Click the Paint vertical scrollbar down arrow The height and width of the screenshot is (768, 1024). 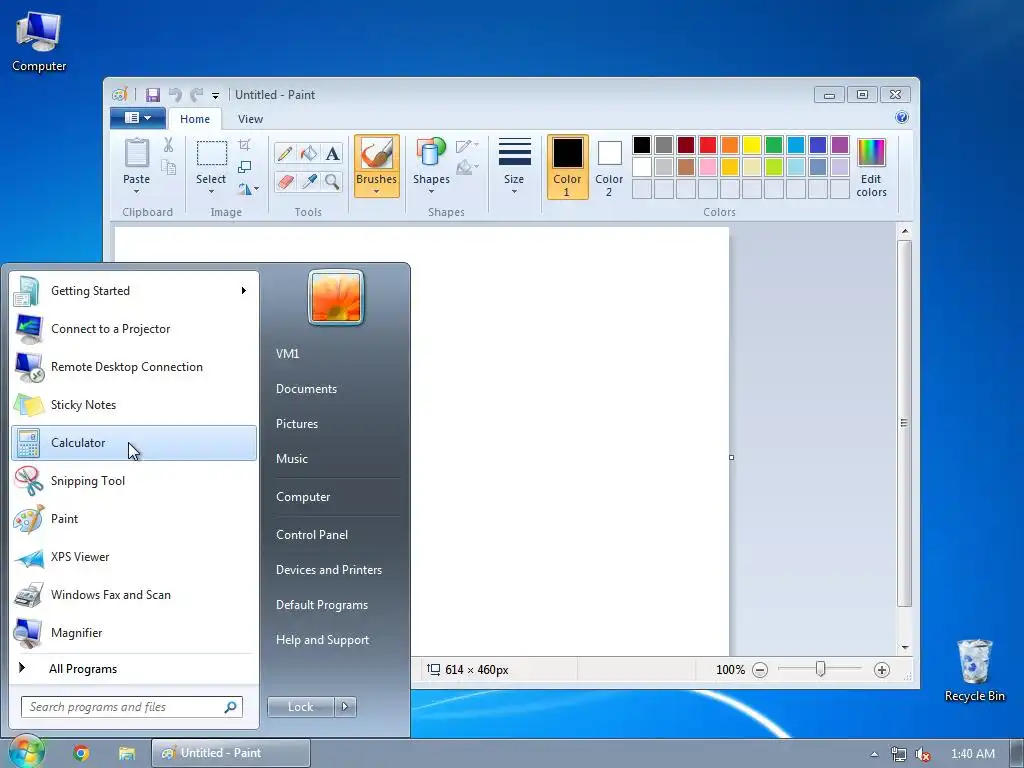point(904,647)
